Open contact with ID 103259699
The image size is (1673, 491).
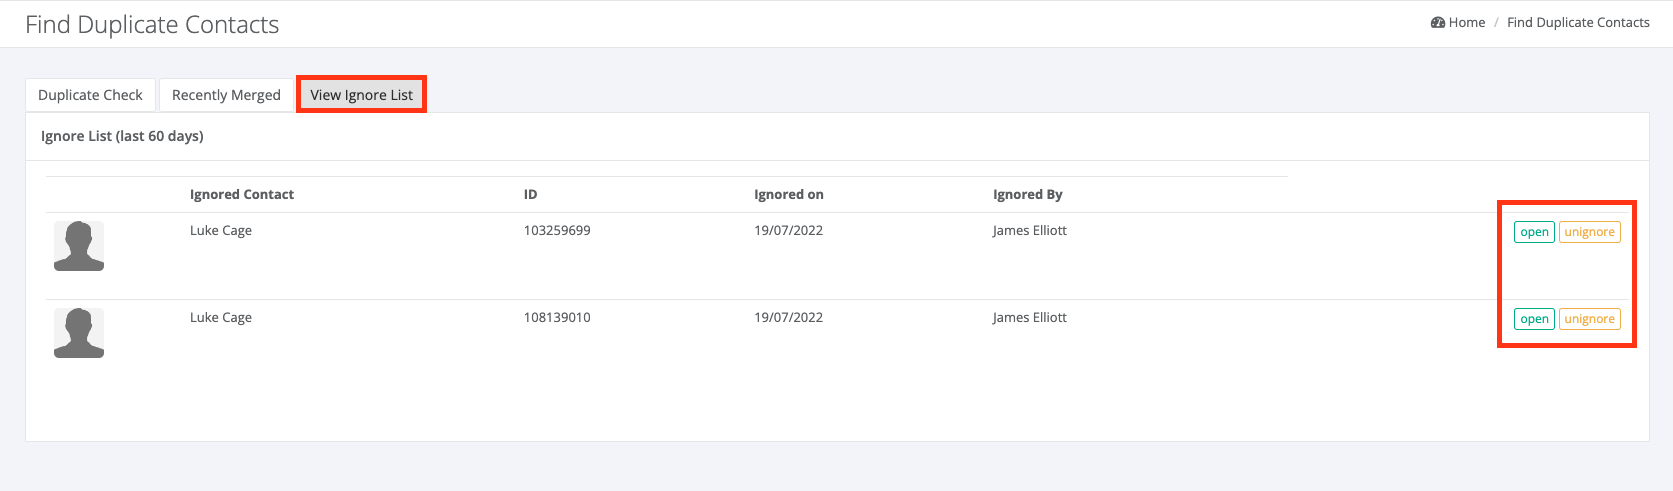click(x=1534, y=232)
